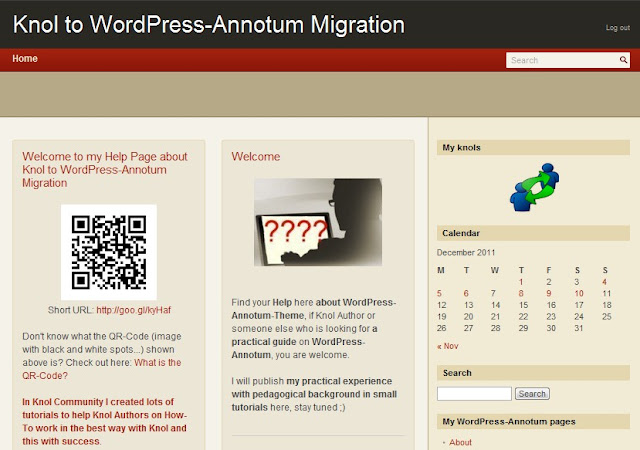Open the Home menu item
This screenshot has width=640, height=450.
25,59
